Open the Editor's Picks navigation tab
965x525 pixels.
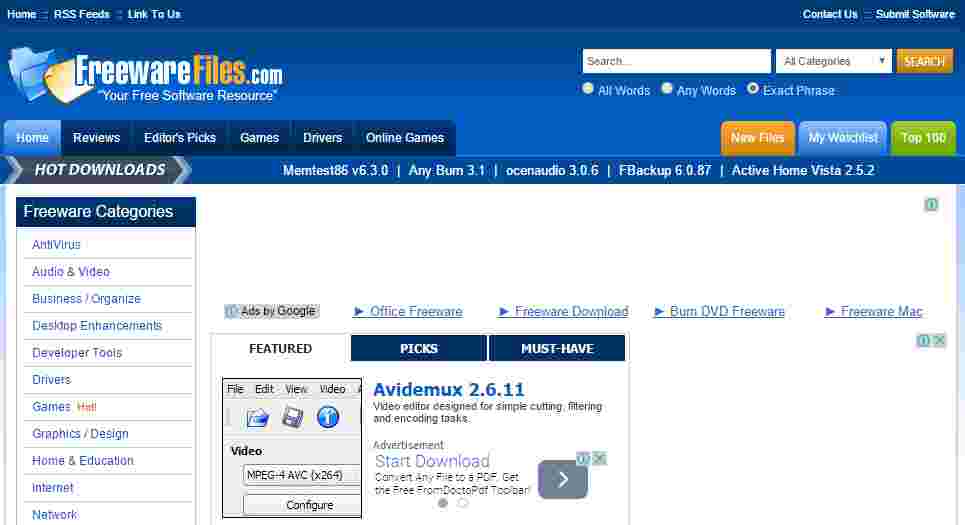point(180,138)
